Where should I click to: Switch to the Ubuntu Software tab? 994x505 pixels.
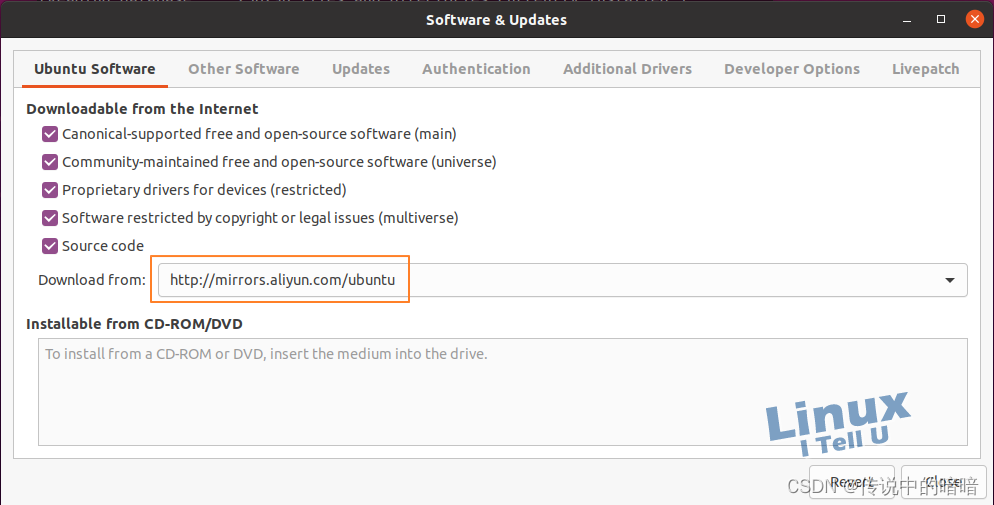coord(94,69)
